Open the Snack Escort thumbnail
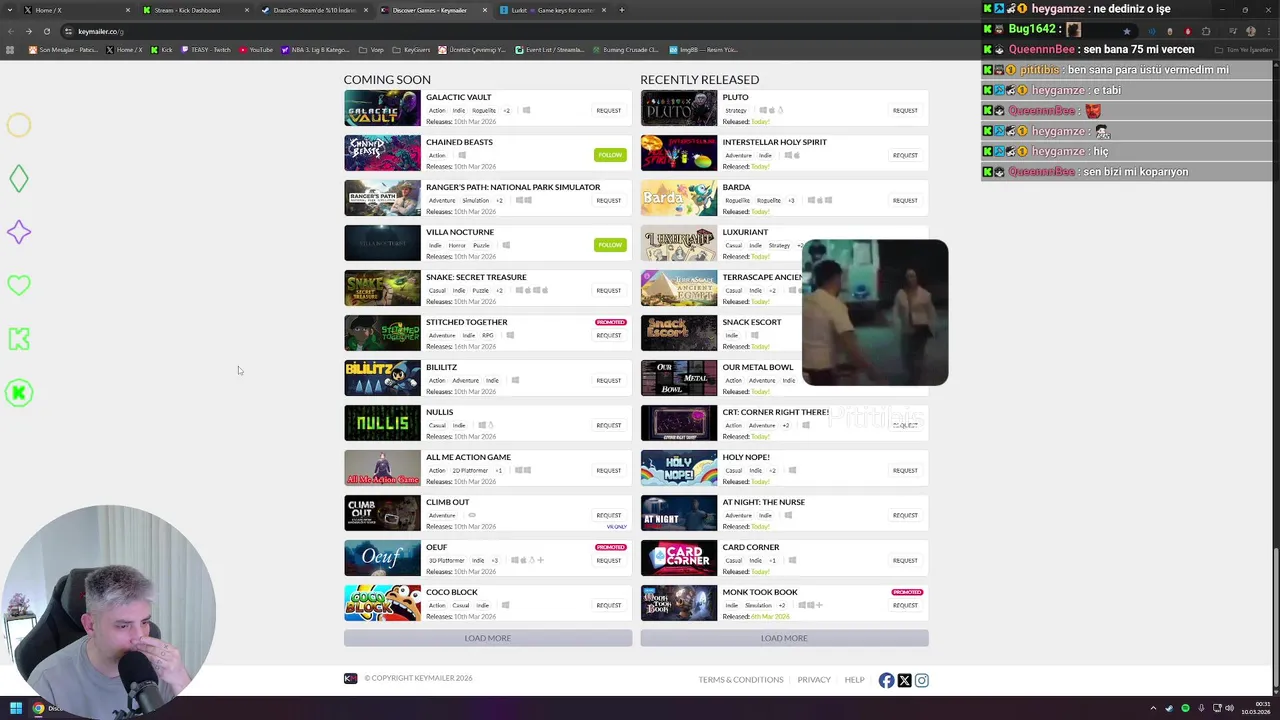Viewport: 1280px width, 720px height. (x=679, y=333)
